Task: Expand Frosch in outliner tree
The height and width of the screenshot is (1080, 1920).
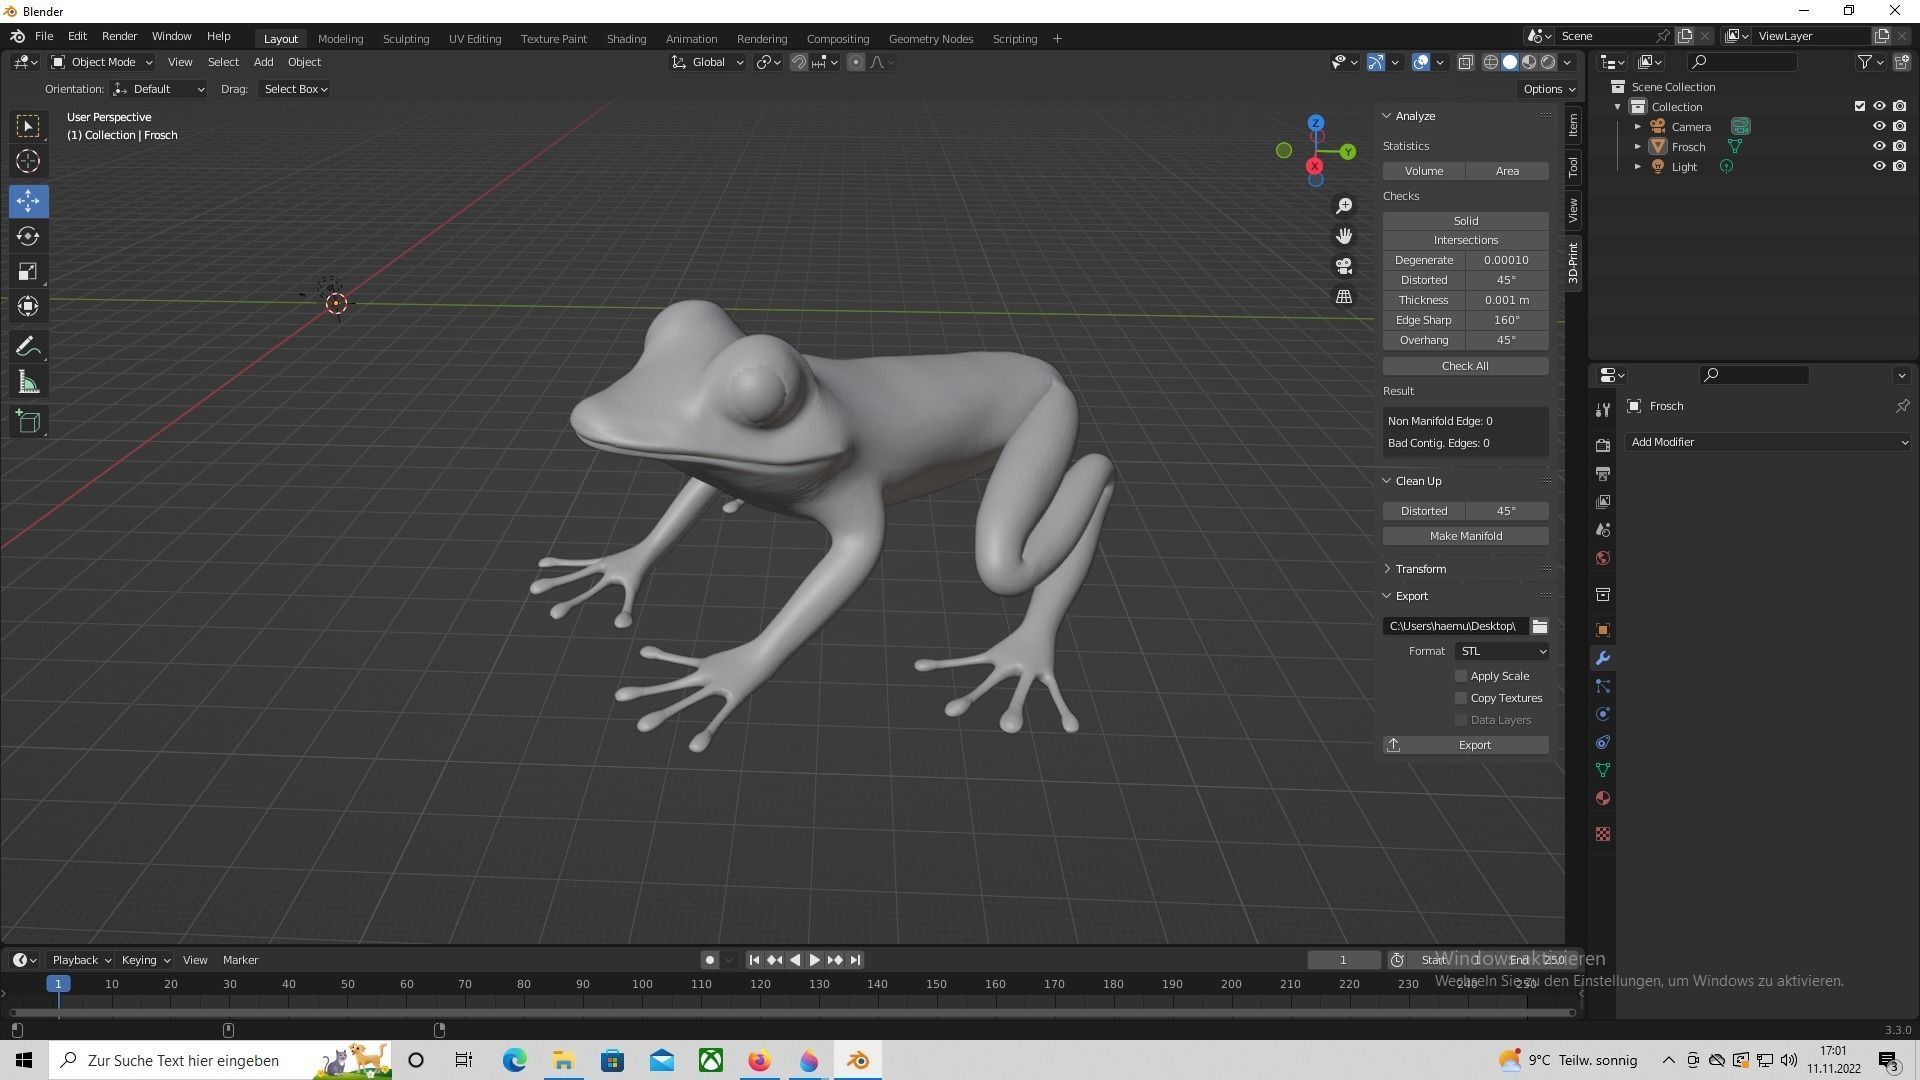Action: 1638,147
